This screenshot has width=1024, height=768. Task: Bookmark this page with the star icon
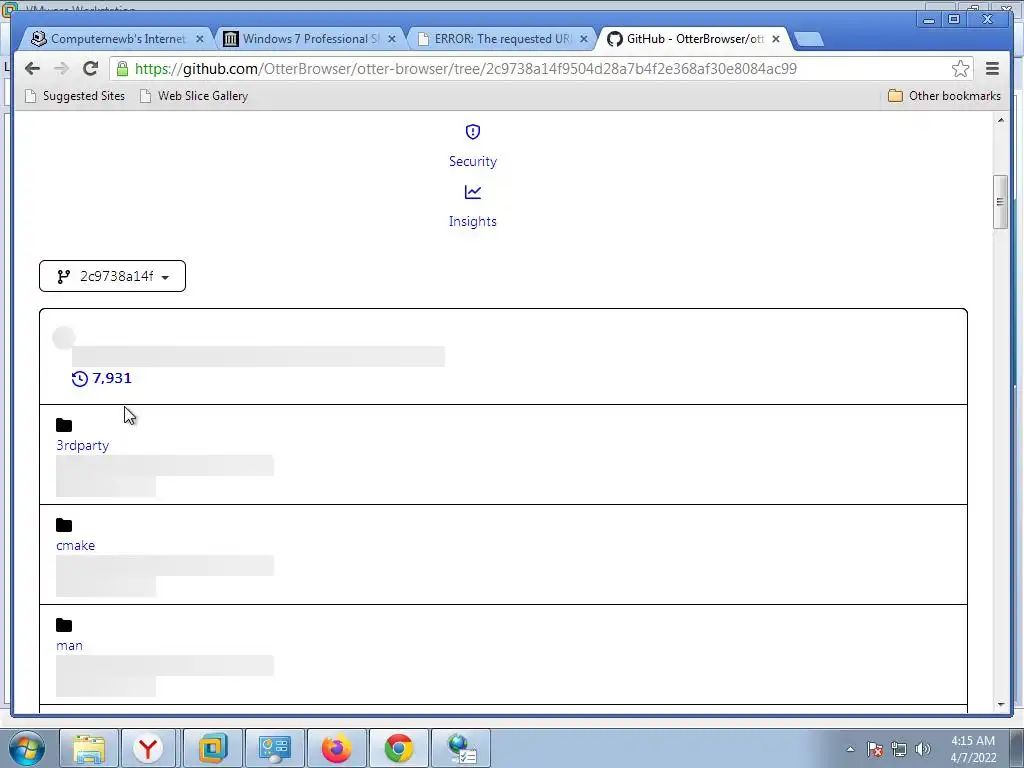click(960, 69)
